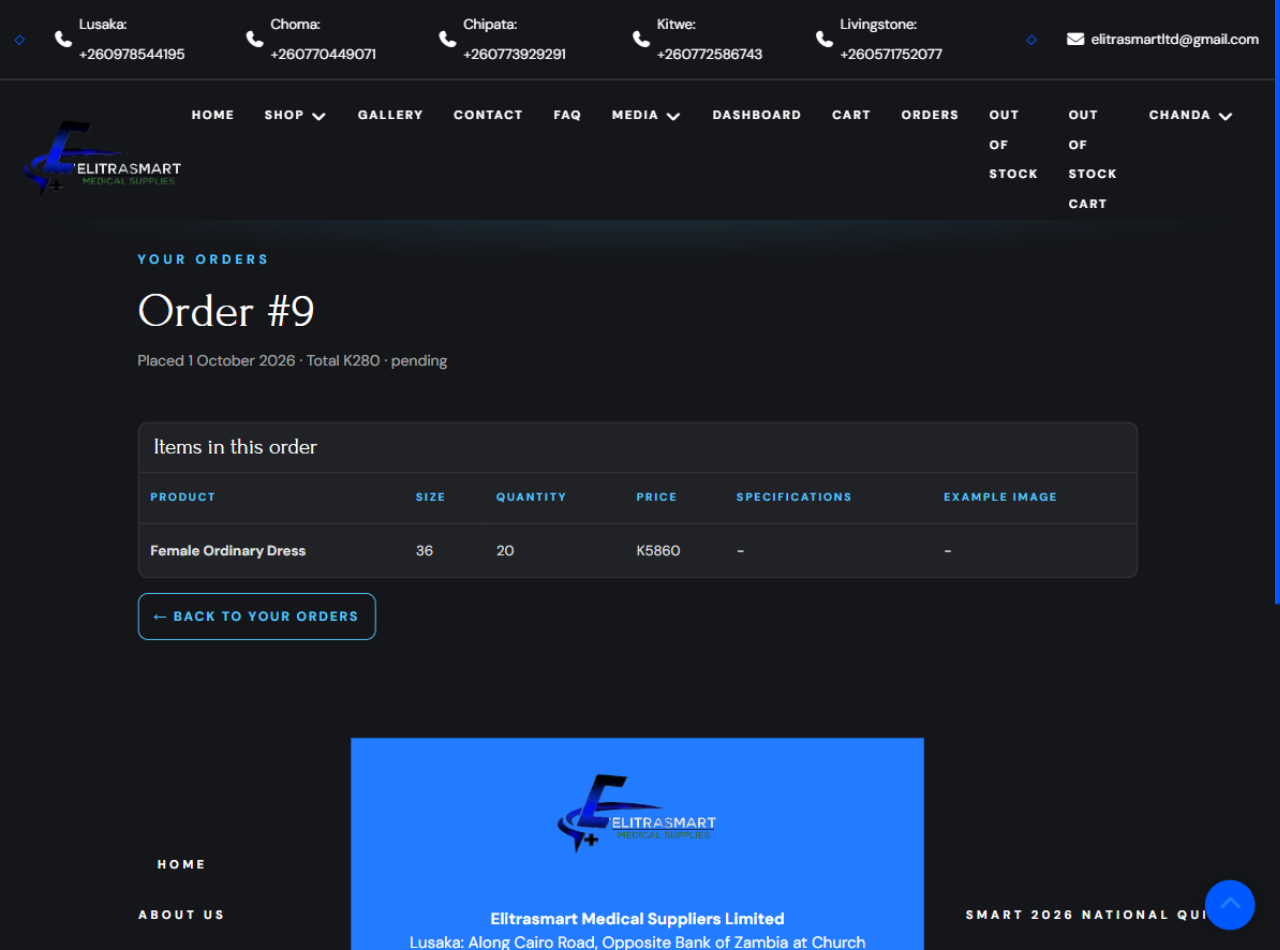Image resolution: width=1280 pixels, height=950 pixels.
Task: Click the footer About Us link
Action: point(181,914)
